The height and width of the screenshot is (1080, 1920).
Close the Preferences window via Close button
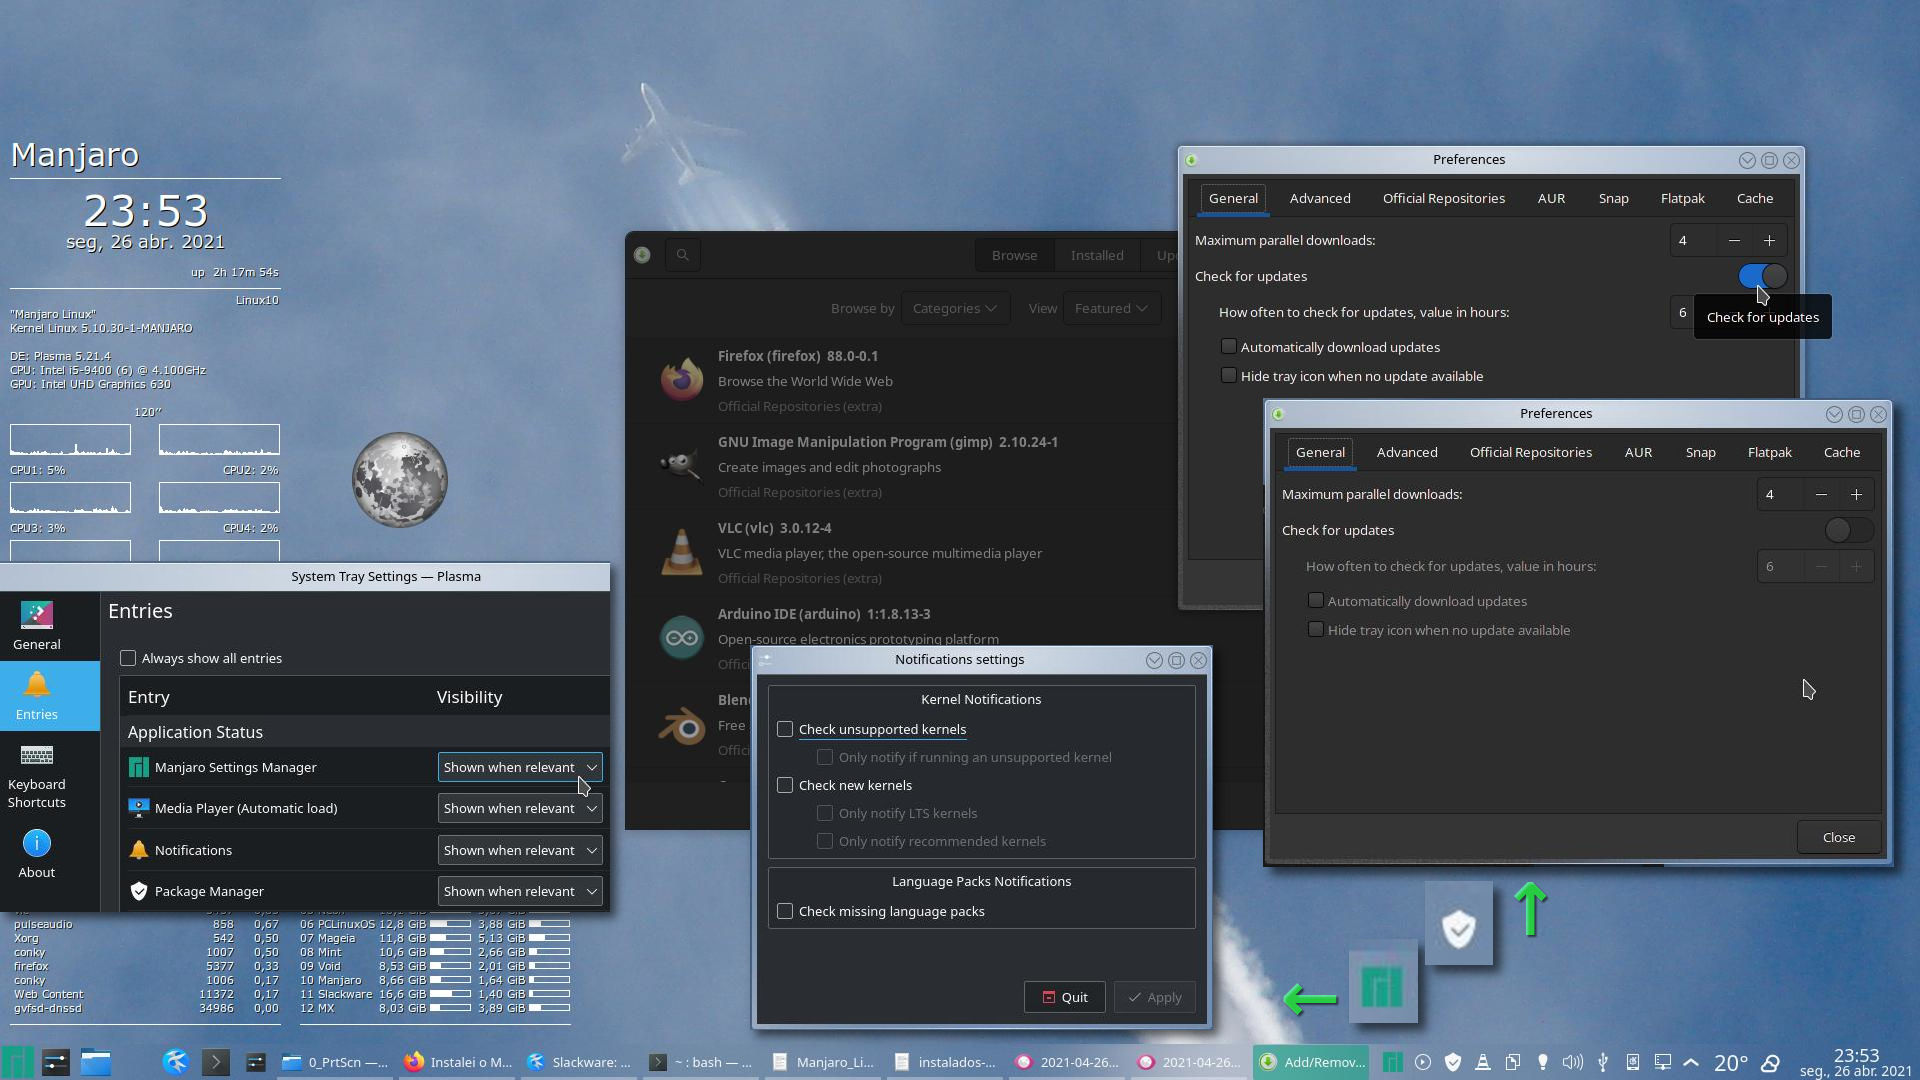click(1837, 836)
